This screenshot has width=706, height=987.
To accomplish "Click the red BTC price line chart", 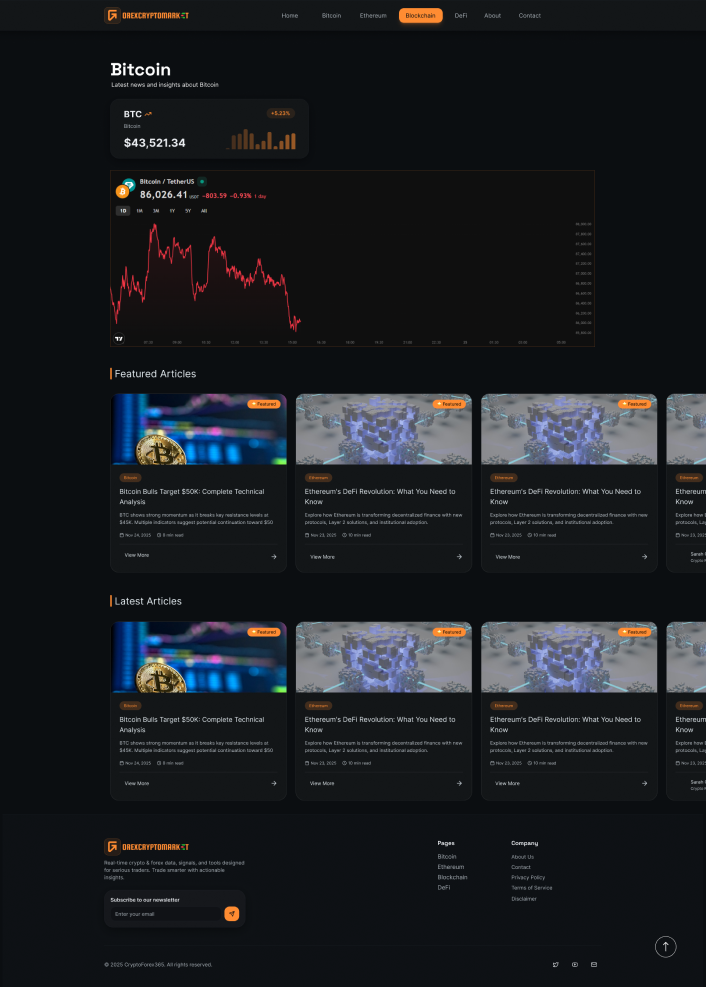I will pos(205,277).
